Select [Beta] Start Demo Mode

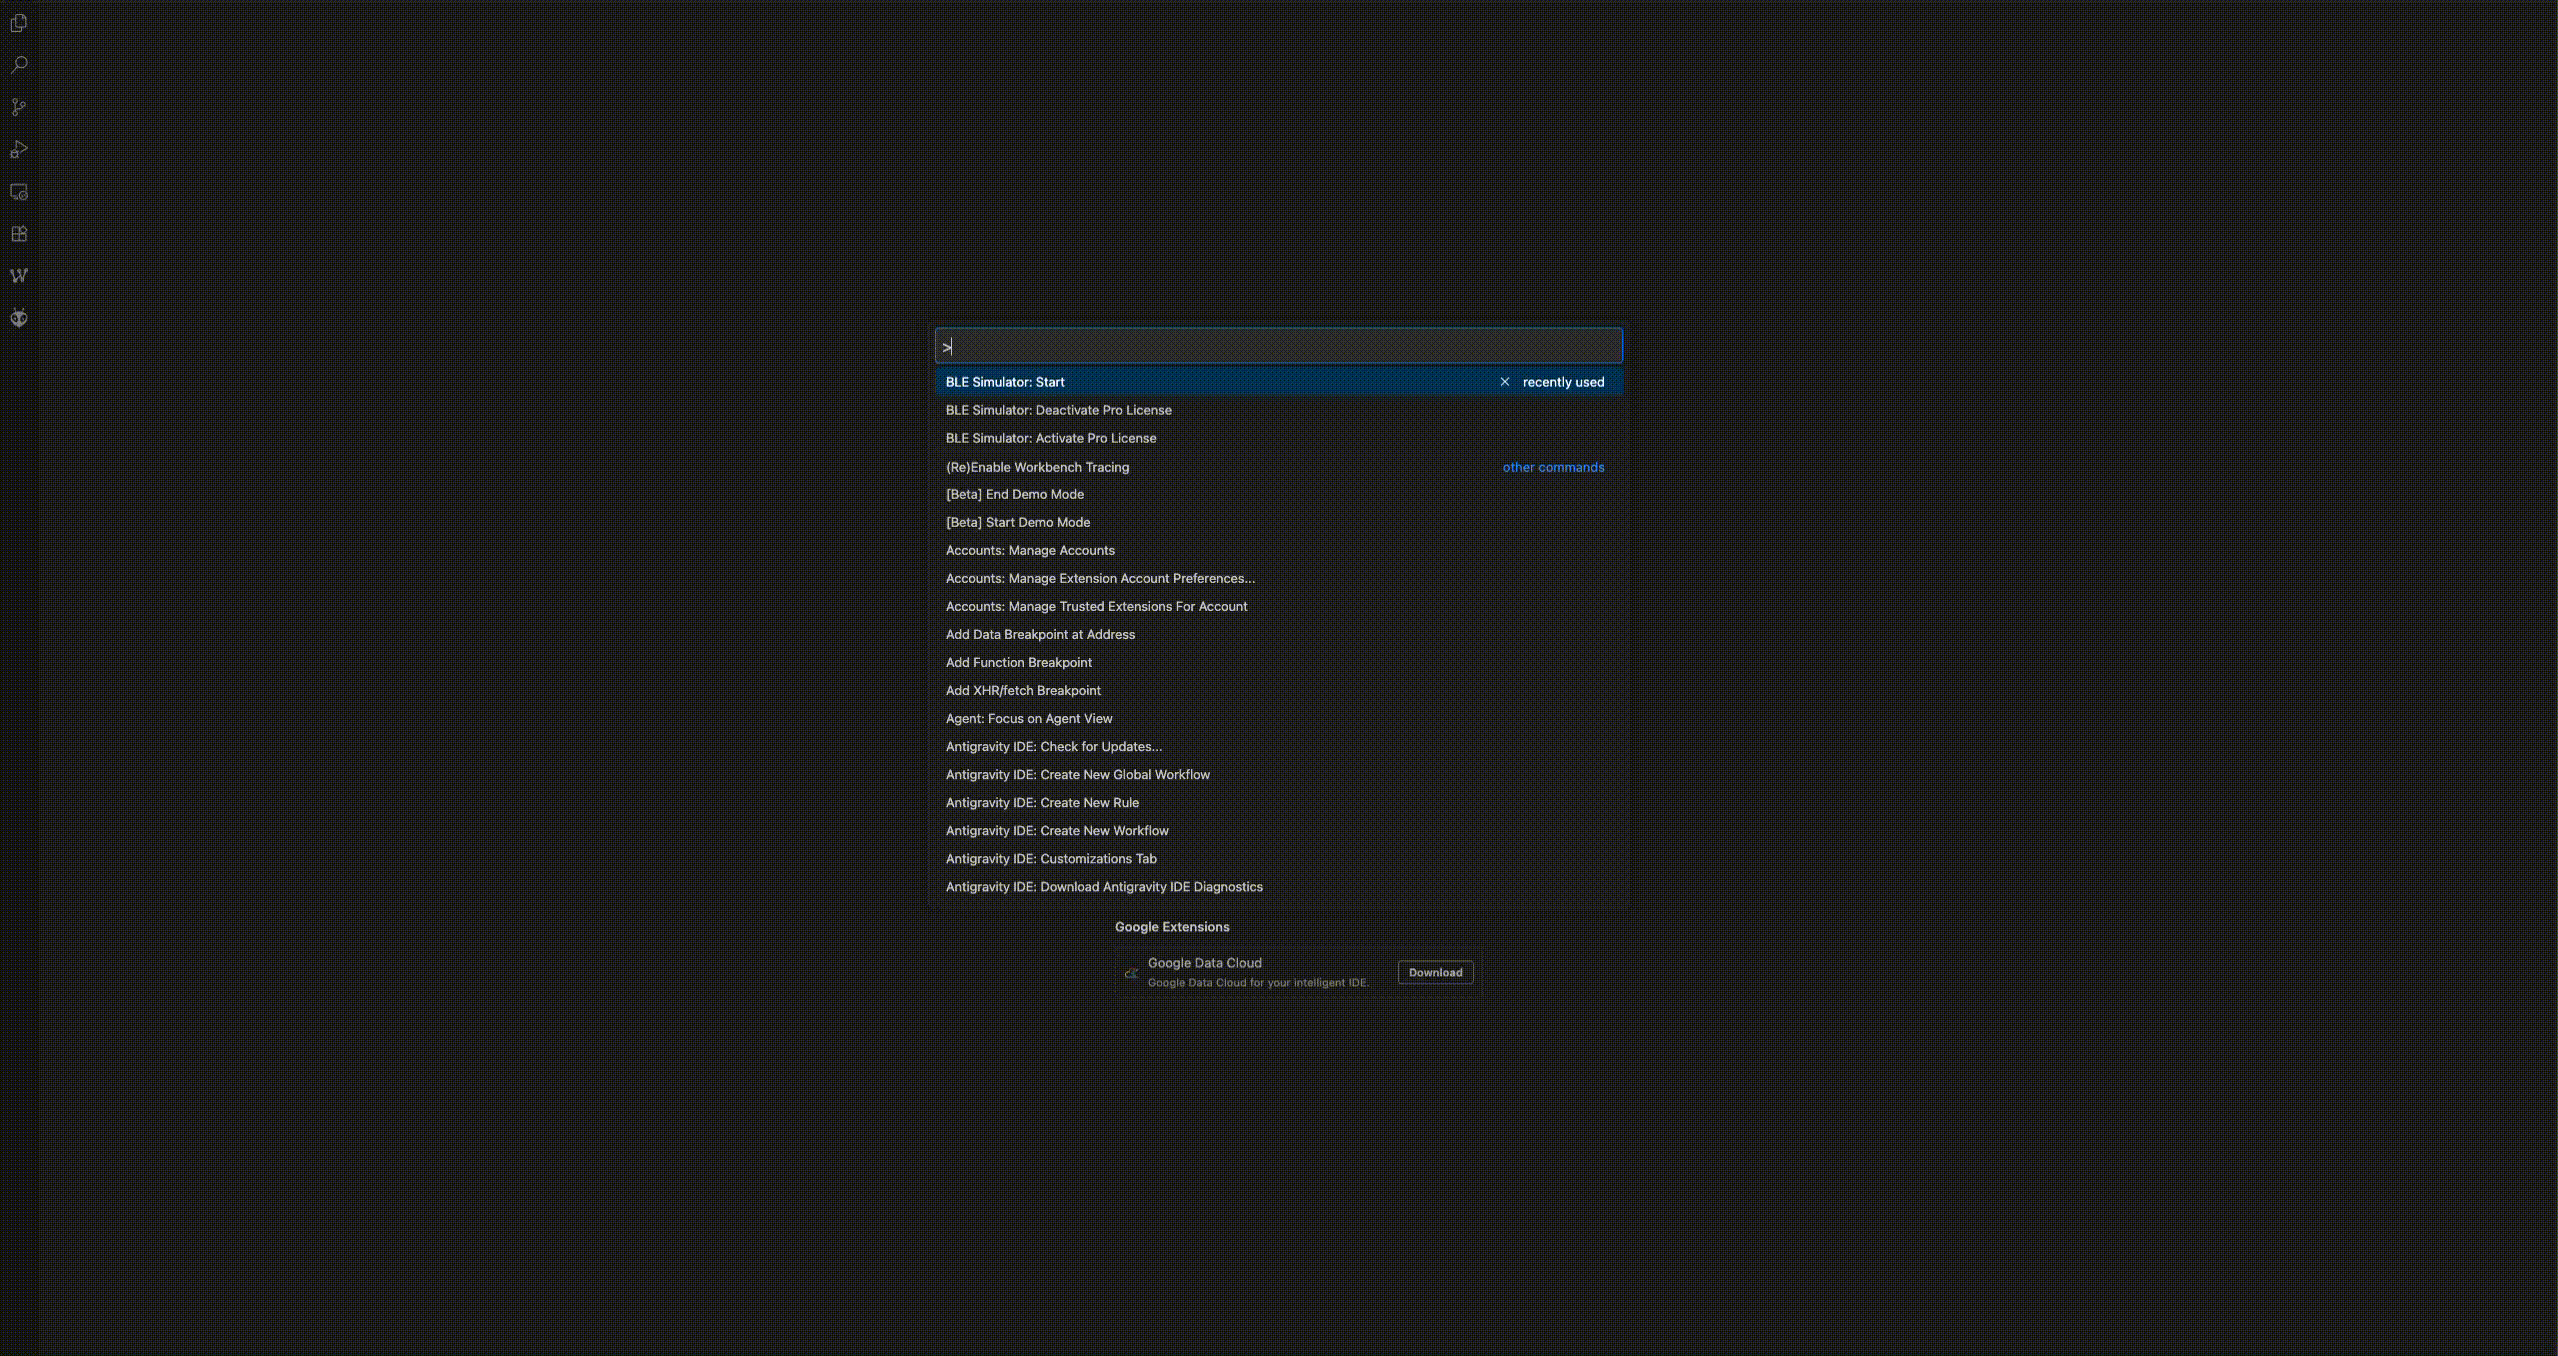point(1278,522)
